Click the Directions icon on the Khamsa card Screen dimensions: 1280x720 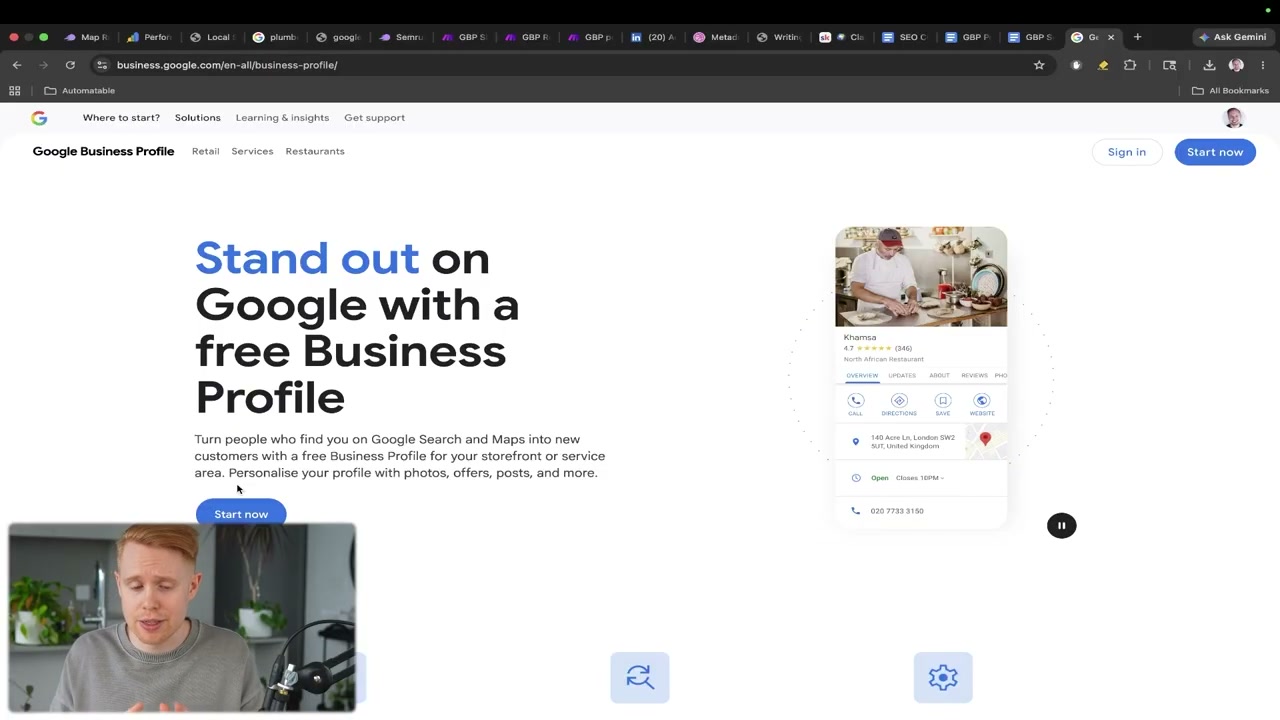(899, 401)
